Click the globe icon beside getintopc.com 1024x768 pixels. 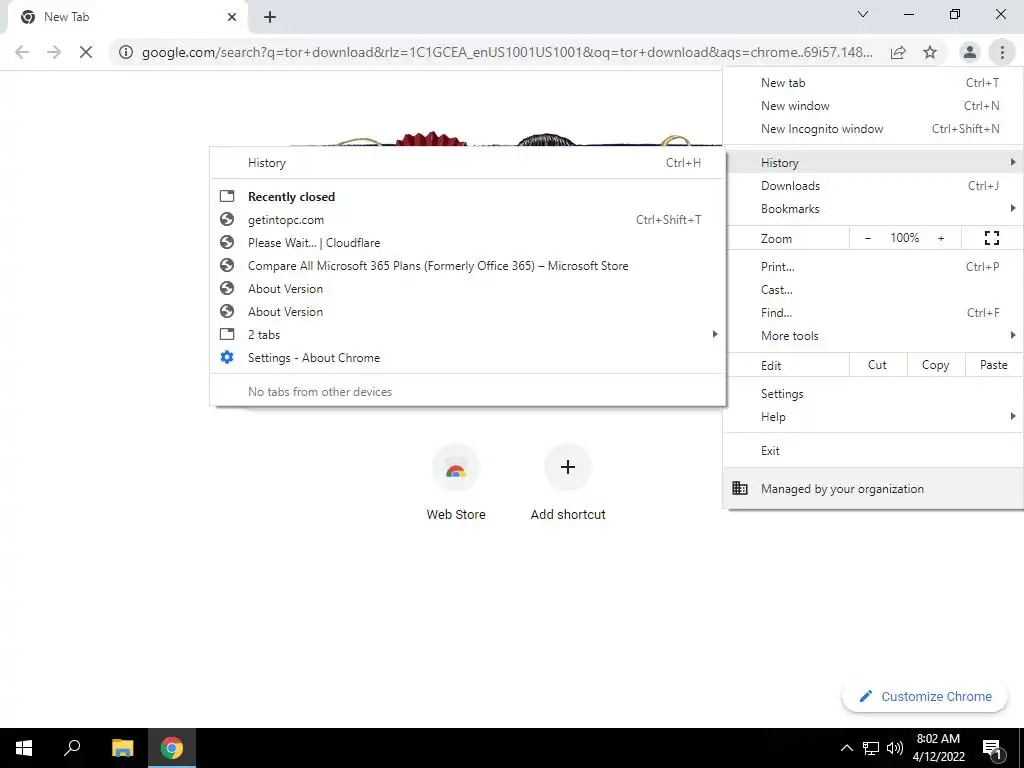tap(227, 219)
